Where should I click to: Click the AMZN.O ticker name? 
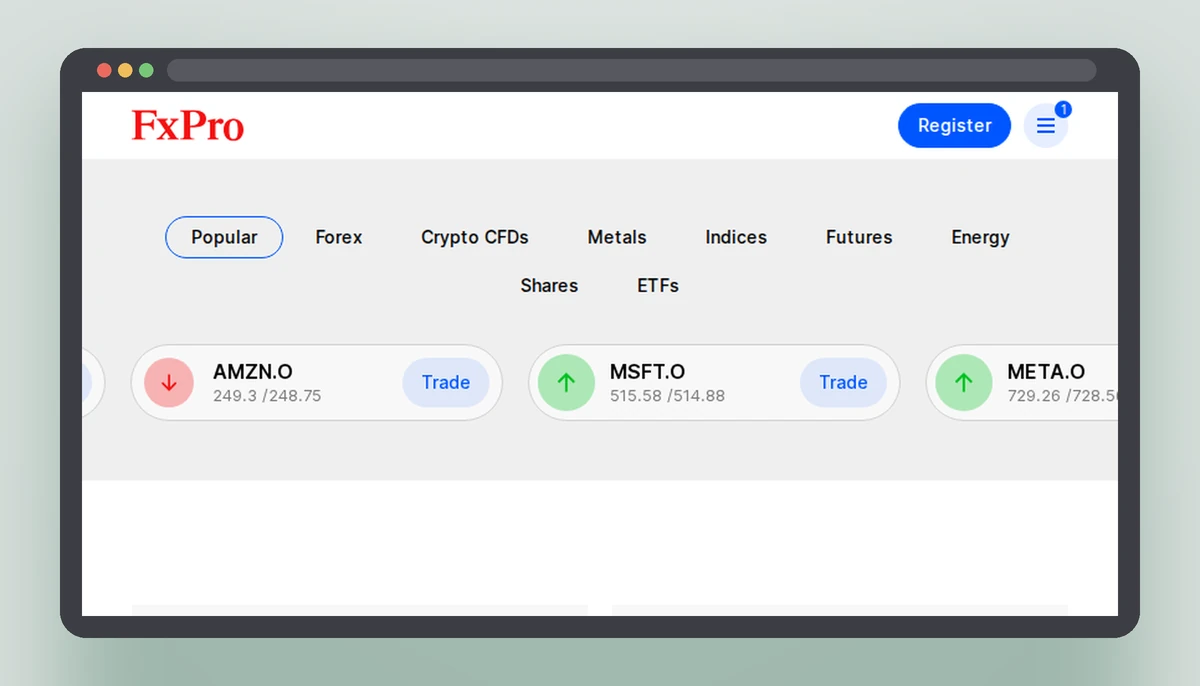(x=253, y=372)
